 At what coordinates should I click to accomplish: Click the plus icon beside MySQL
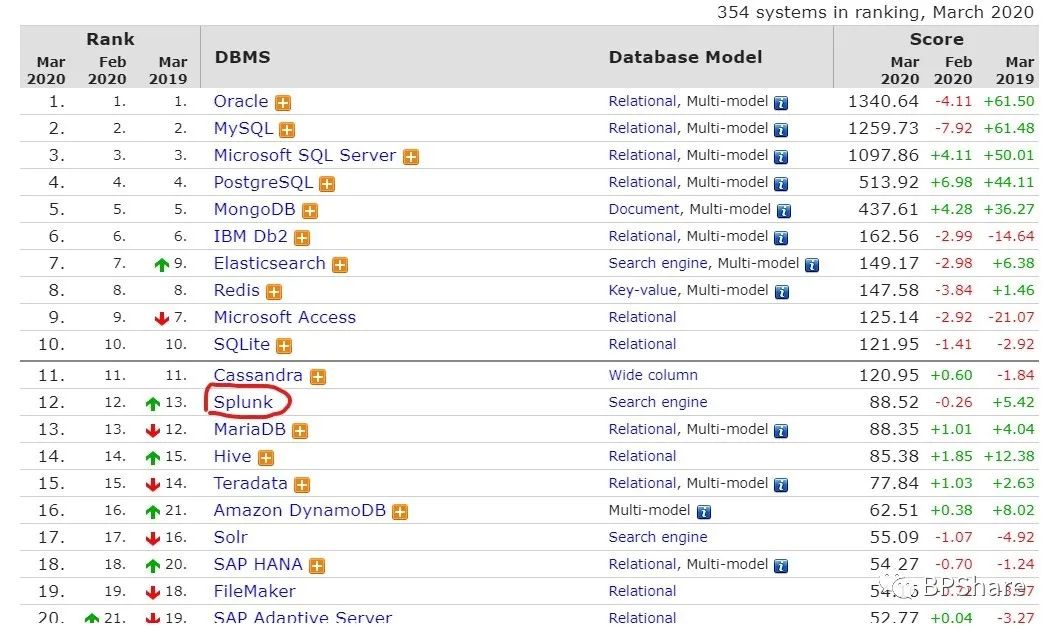287,130
